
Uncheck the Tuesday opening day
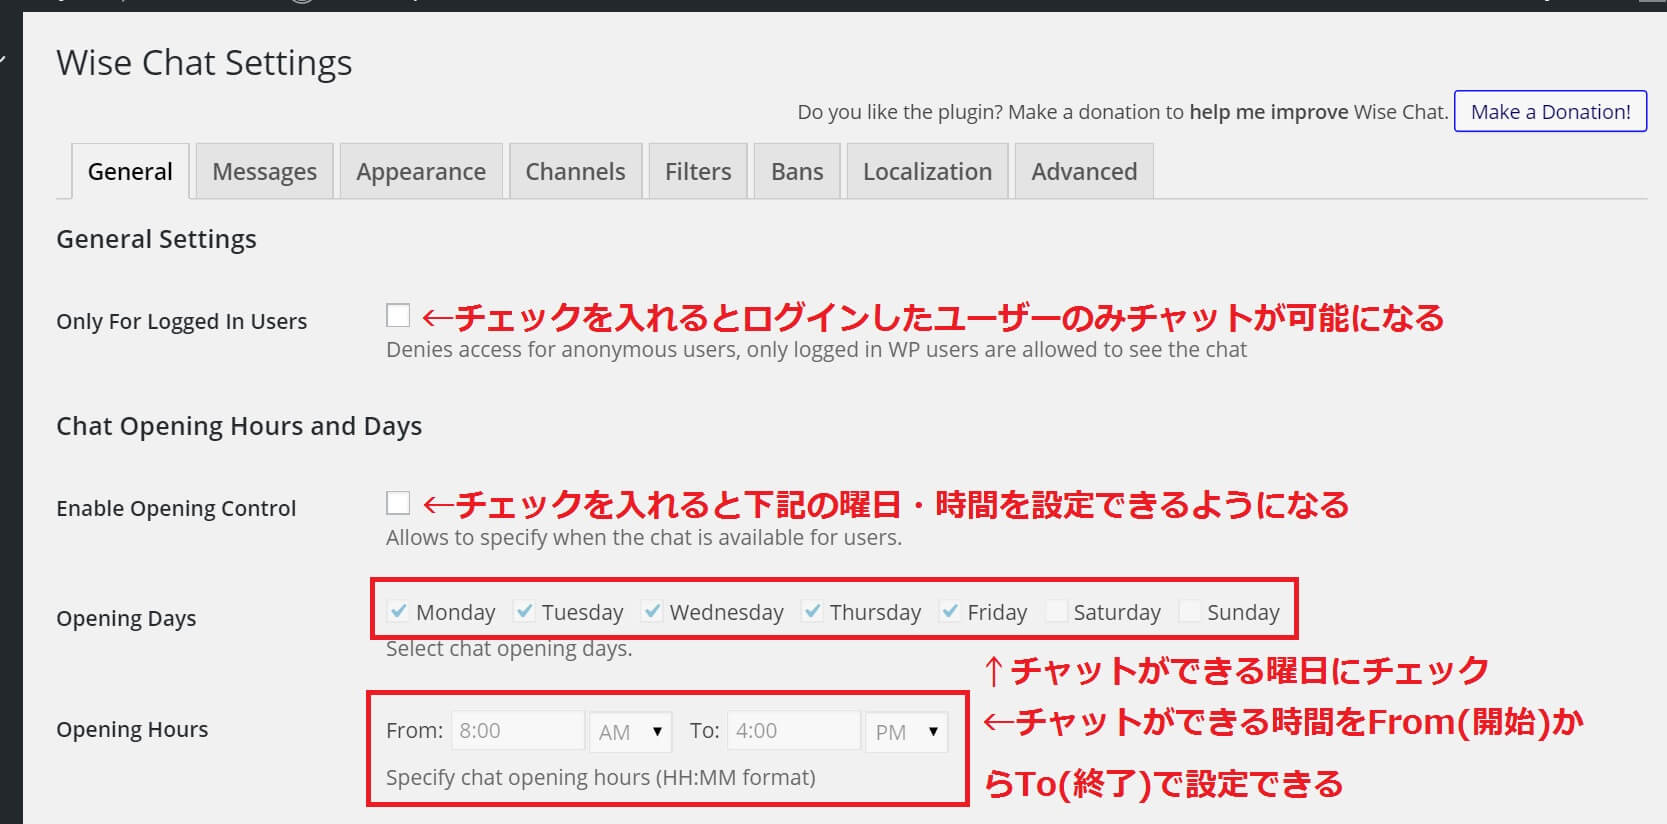[x=524, y=611]
